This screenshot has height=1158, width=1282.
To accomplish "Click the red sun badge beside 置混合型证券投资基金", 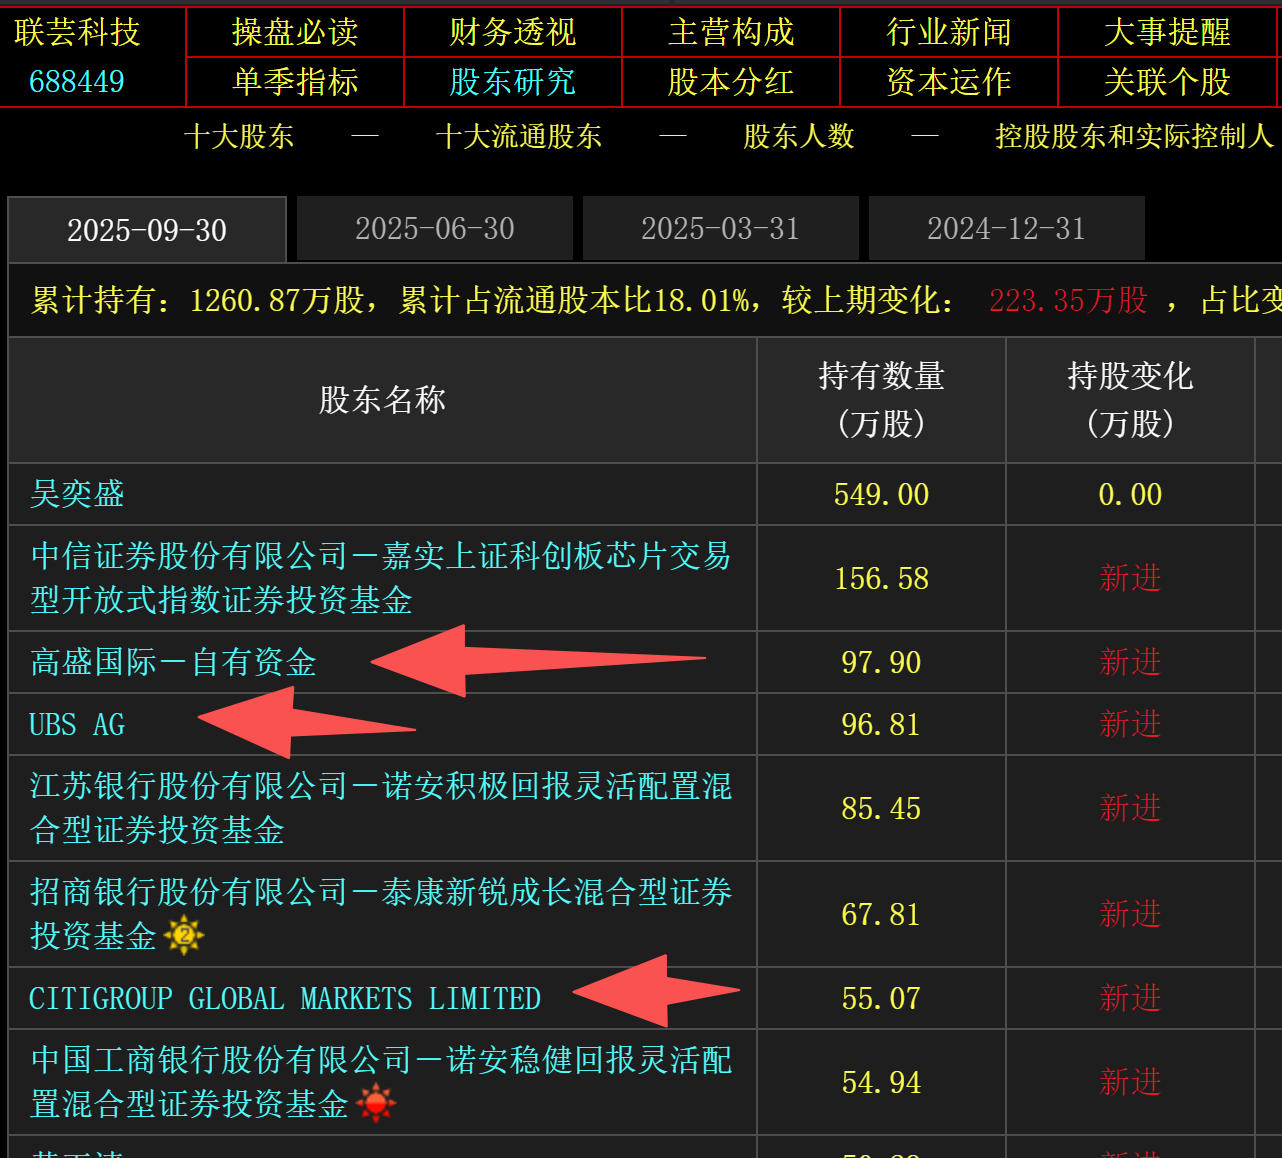I will click(x=376, y=1103).
